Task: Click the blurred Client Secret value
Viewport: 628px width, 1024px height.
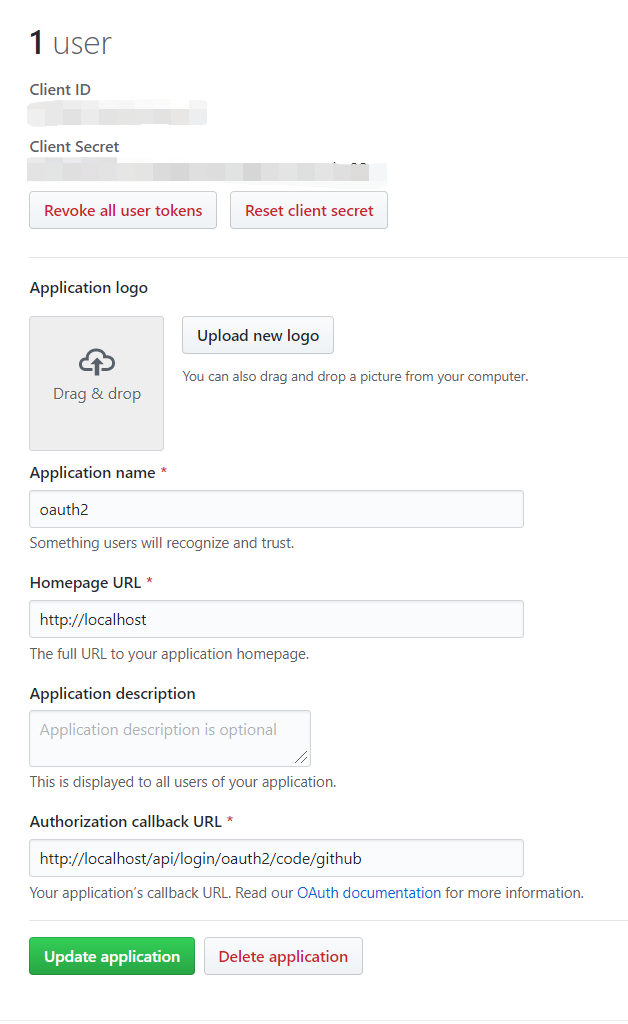Action: 208,170
